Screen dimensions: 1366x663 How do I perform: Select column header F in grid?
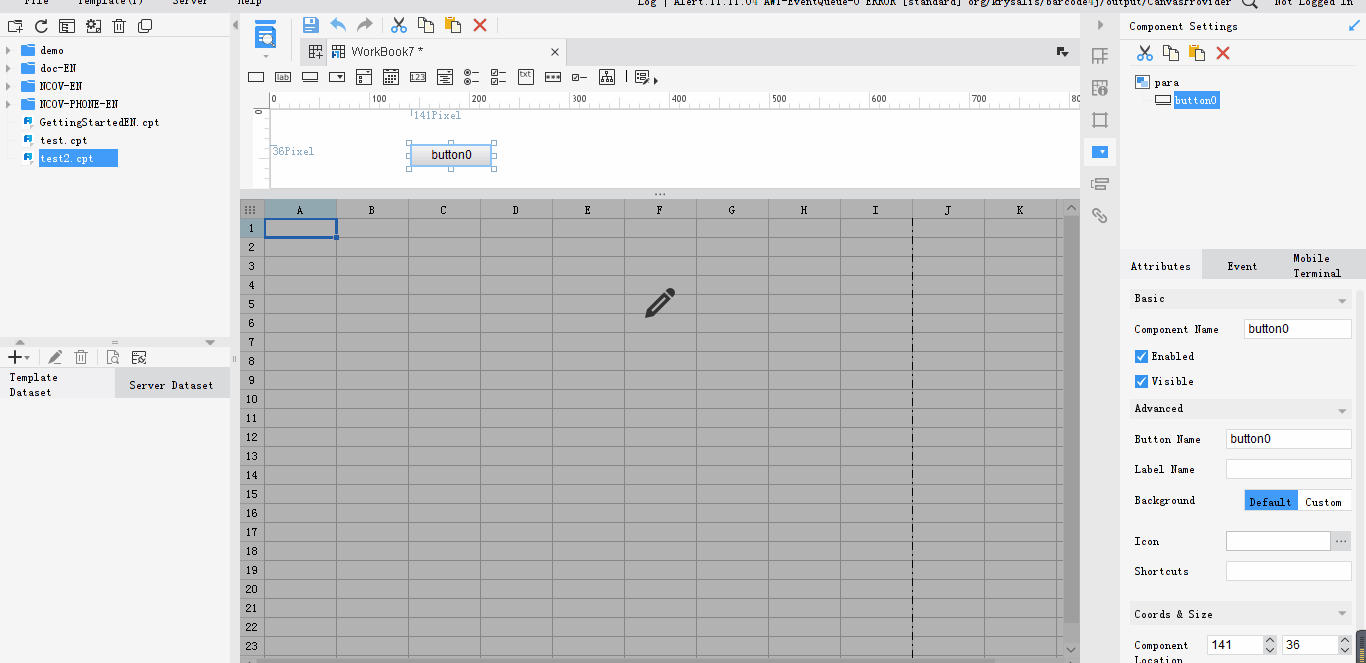tap(660, 210)
